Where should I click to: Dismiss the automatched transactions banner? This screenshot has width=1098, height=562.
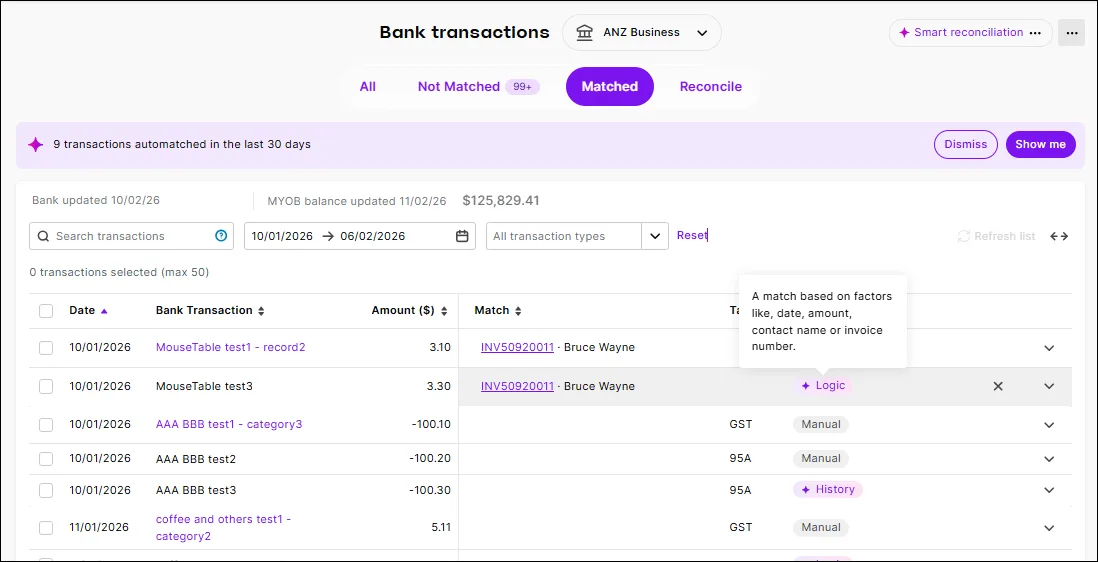(966, 145)
